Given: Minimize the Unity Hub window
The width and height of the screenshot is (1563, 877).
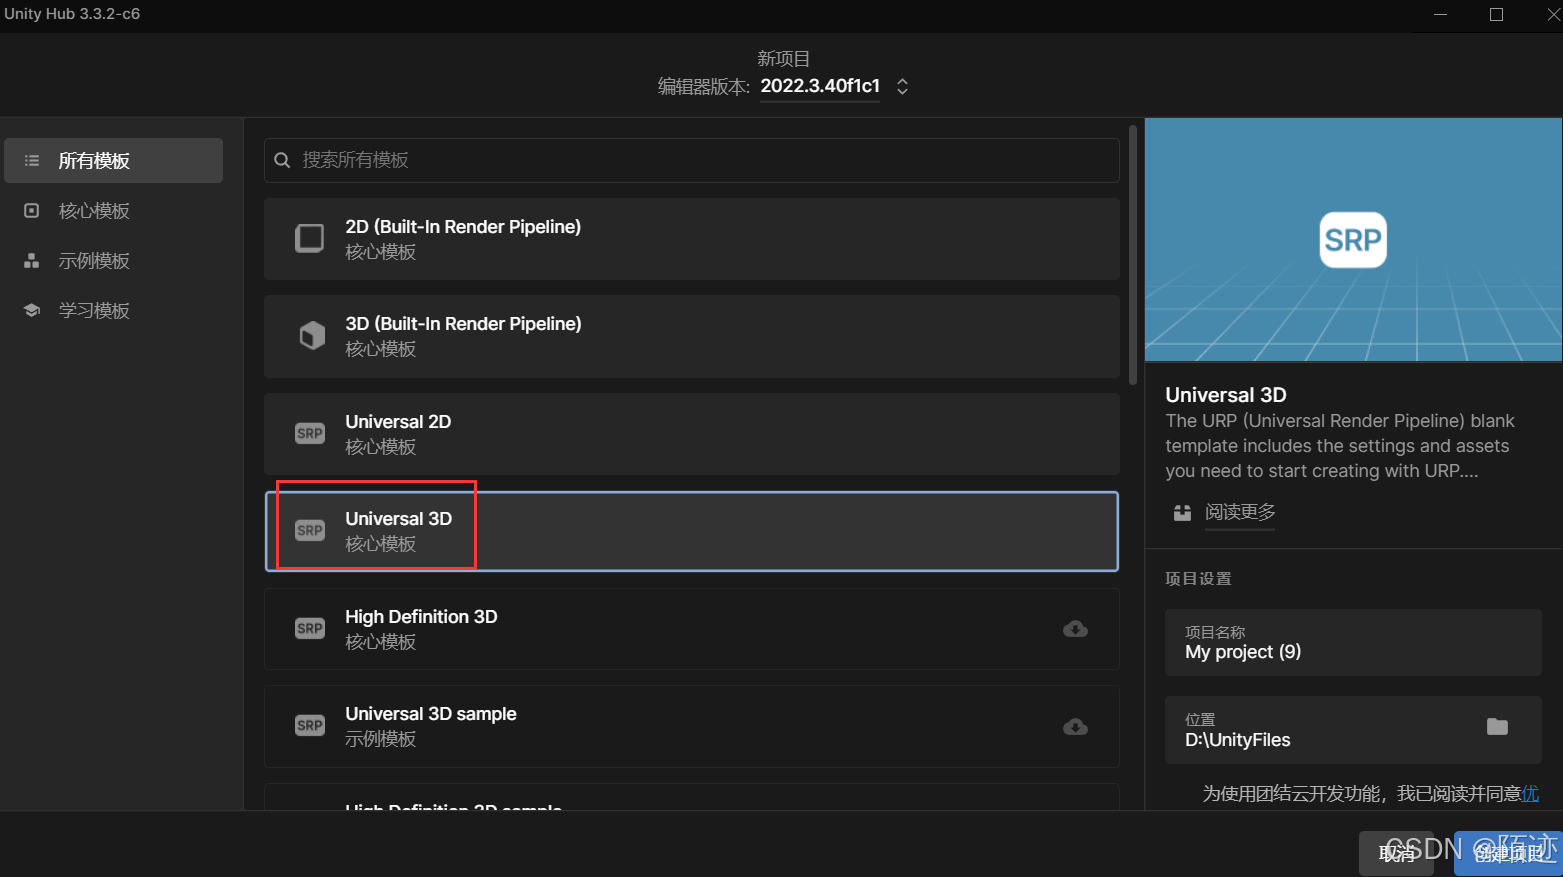Looking at the screenshot, I should [1440, 14].
